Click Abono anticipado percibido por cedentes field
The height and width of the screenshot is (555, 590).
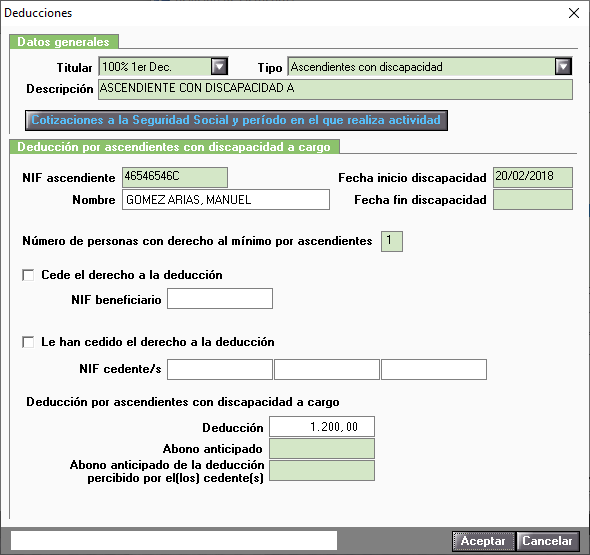tap(322, 470)
